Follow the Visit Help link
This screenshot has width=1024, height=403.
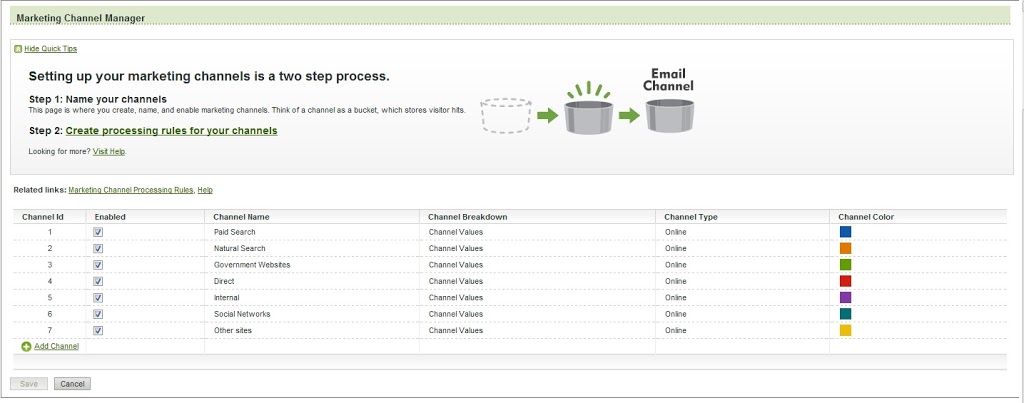click(109, 151)
